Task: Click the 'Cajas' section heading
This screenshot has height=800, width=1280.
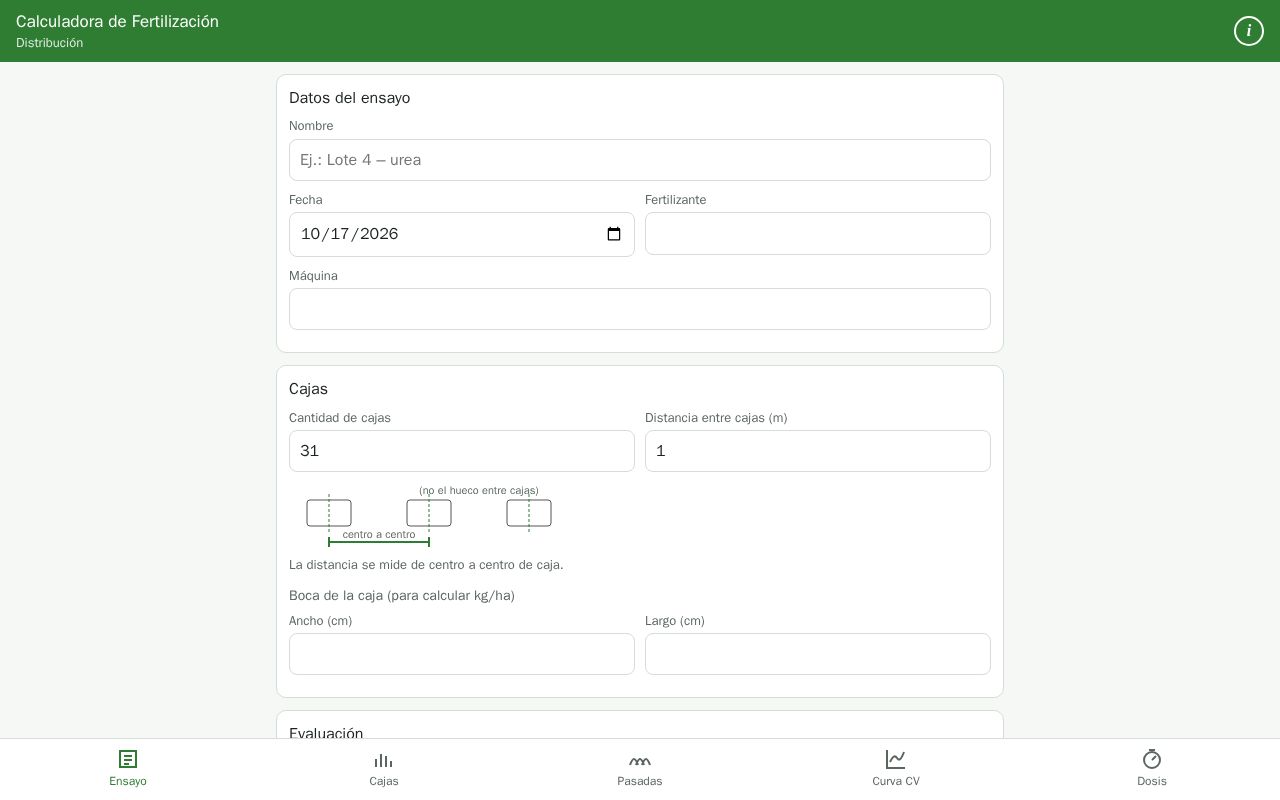Action: click(x=308, y=389)
